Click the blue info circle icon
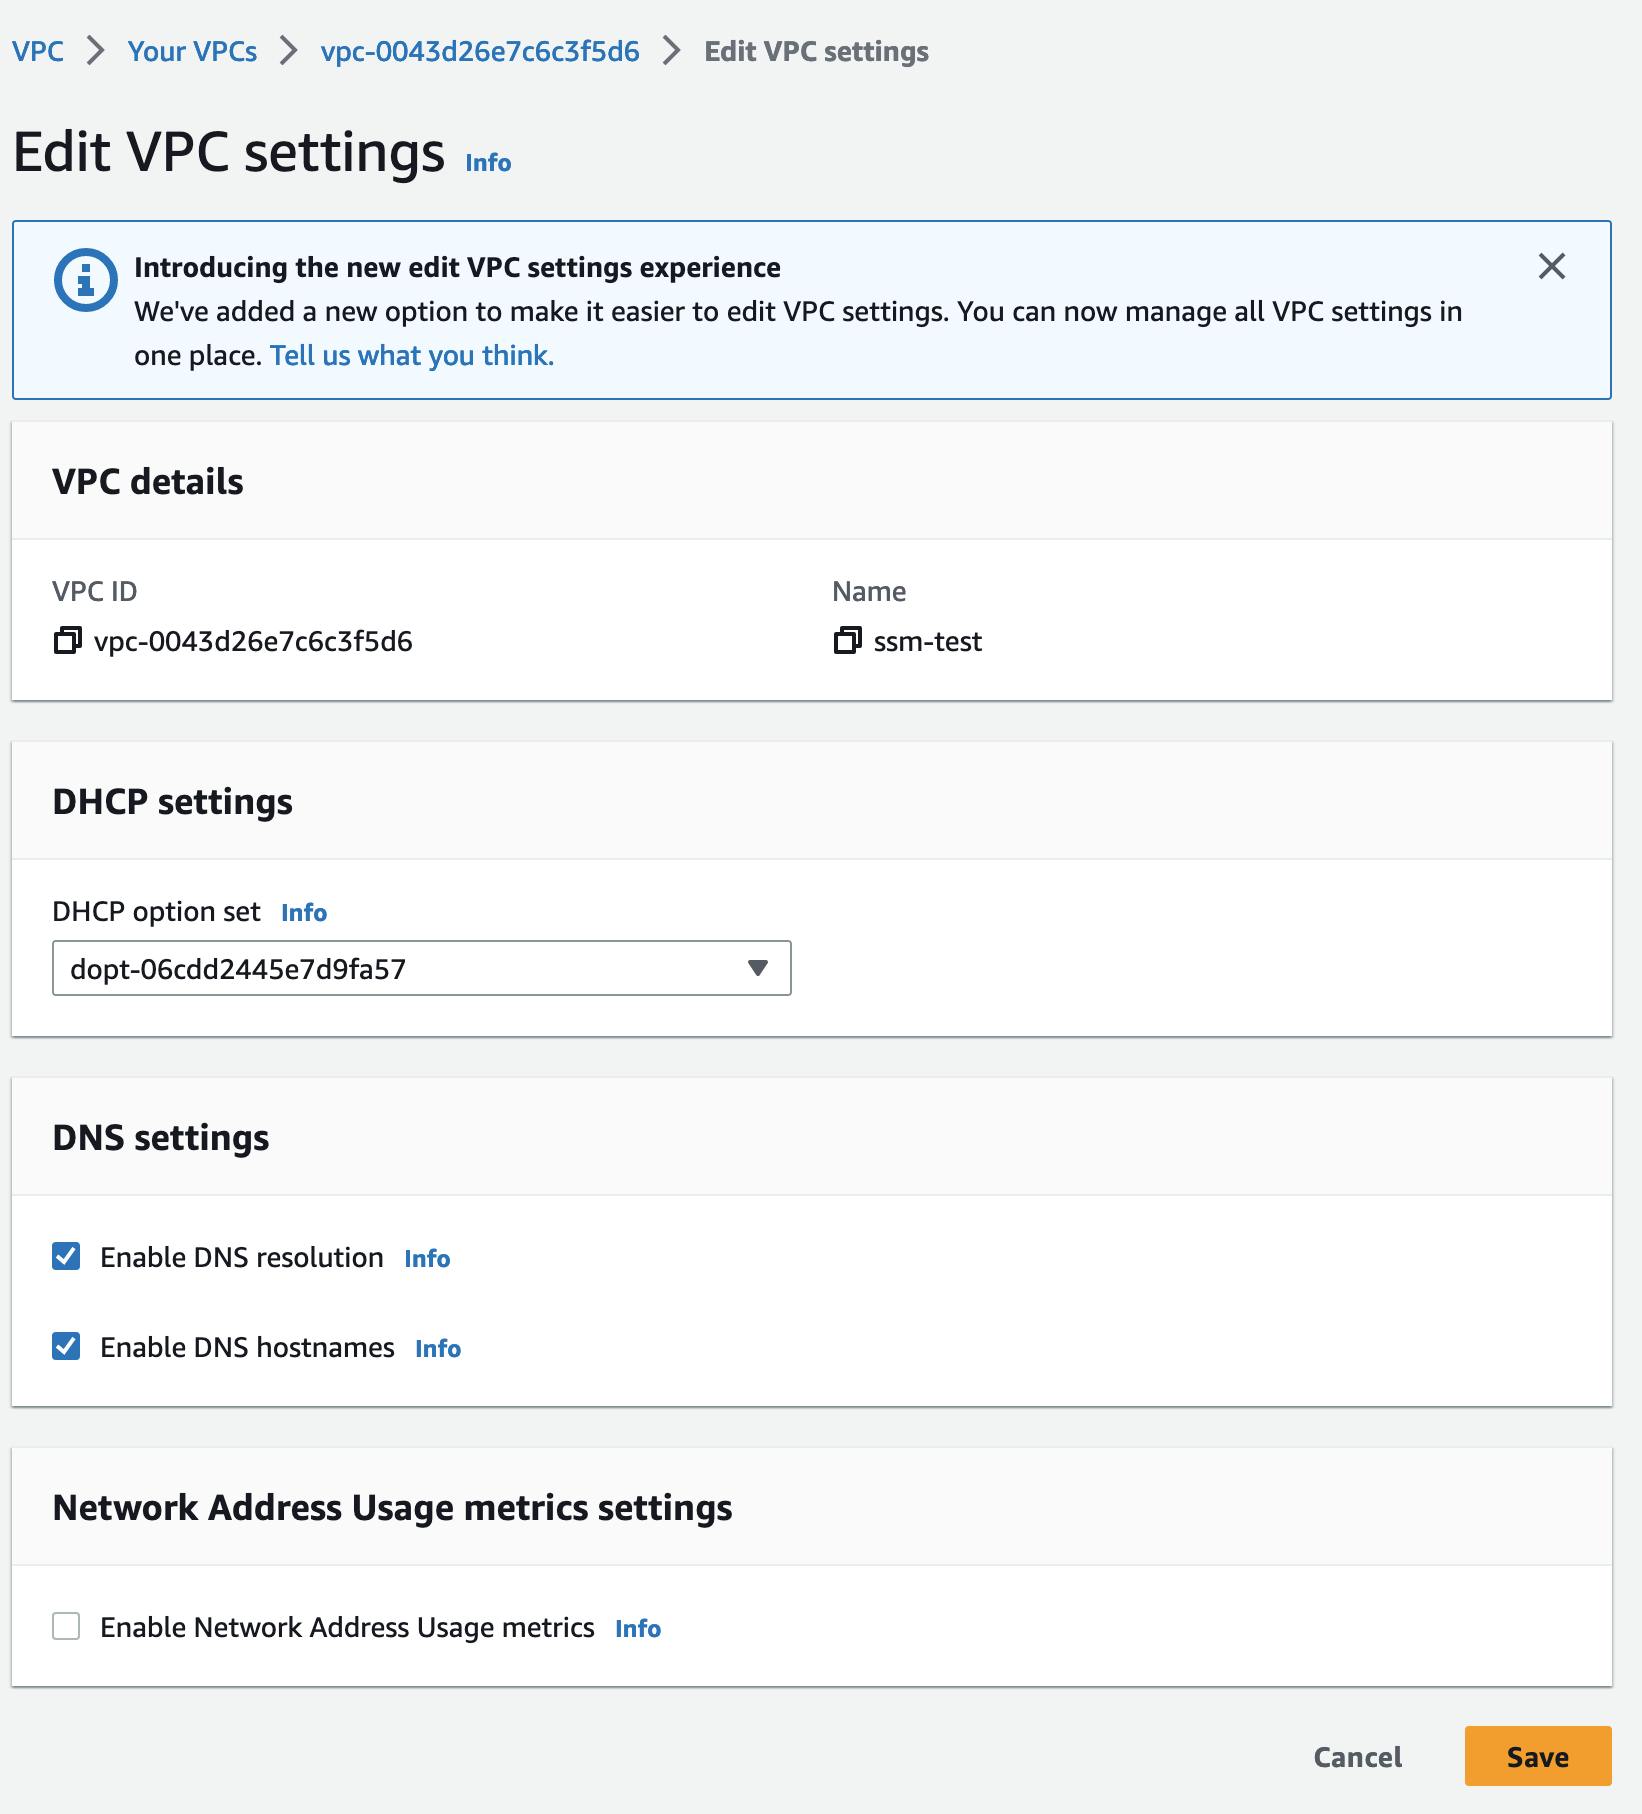 [x=85, y=280]
